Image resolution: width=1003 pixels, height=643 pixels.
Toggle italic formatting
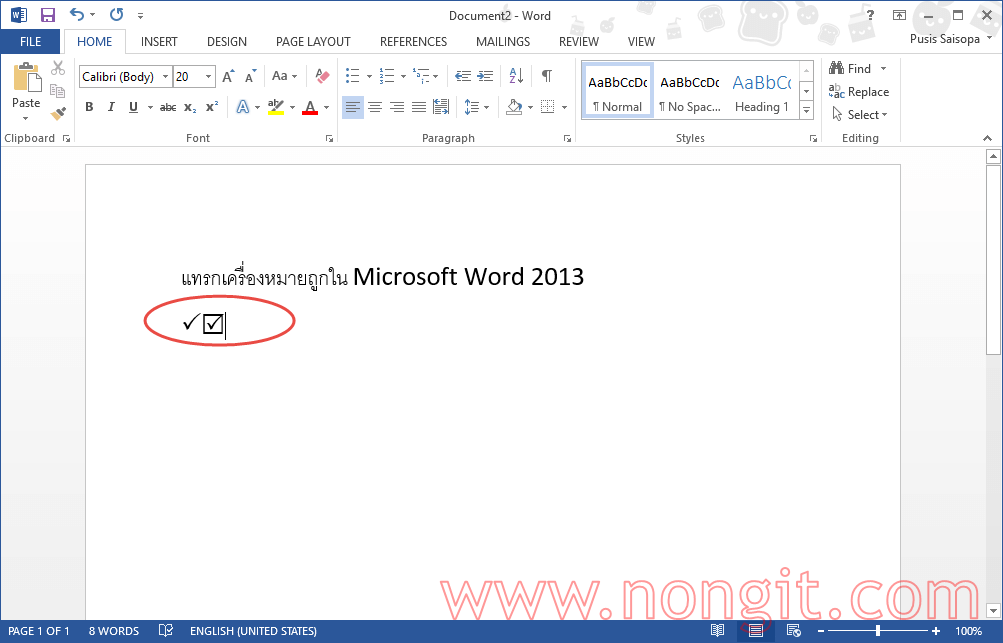point(111,107)
